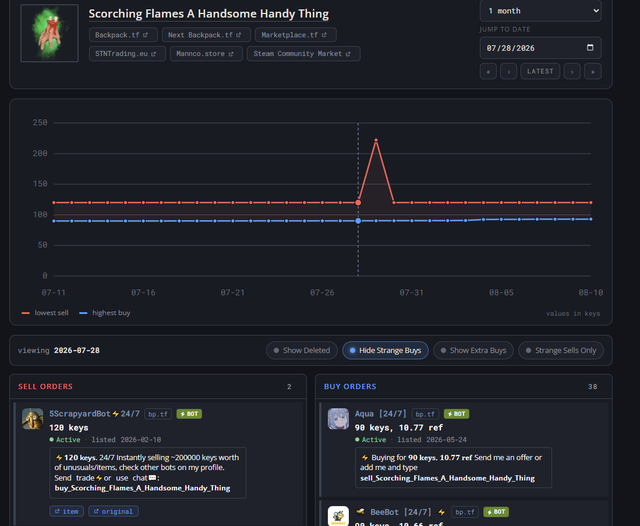Click the sell orders count 2

[x=289, y=386]
